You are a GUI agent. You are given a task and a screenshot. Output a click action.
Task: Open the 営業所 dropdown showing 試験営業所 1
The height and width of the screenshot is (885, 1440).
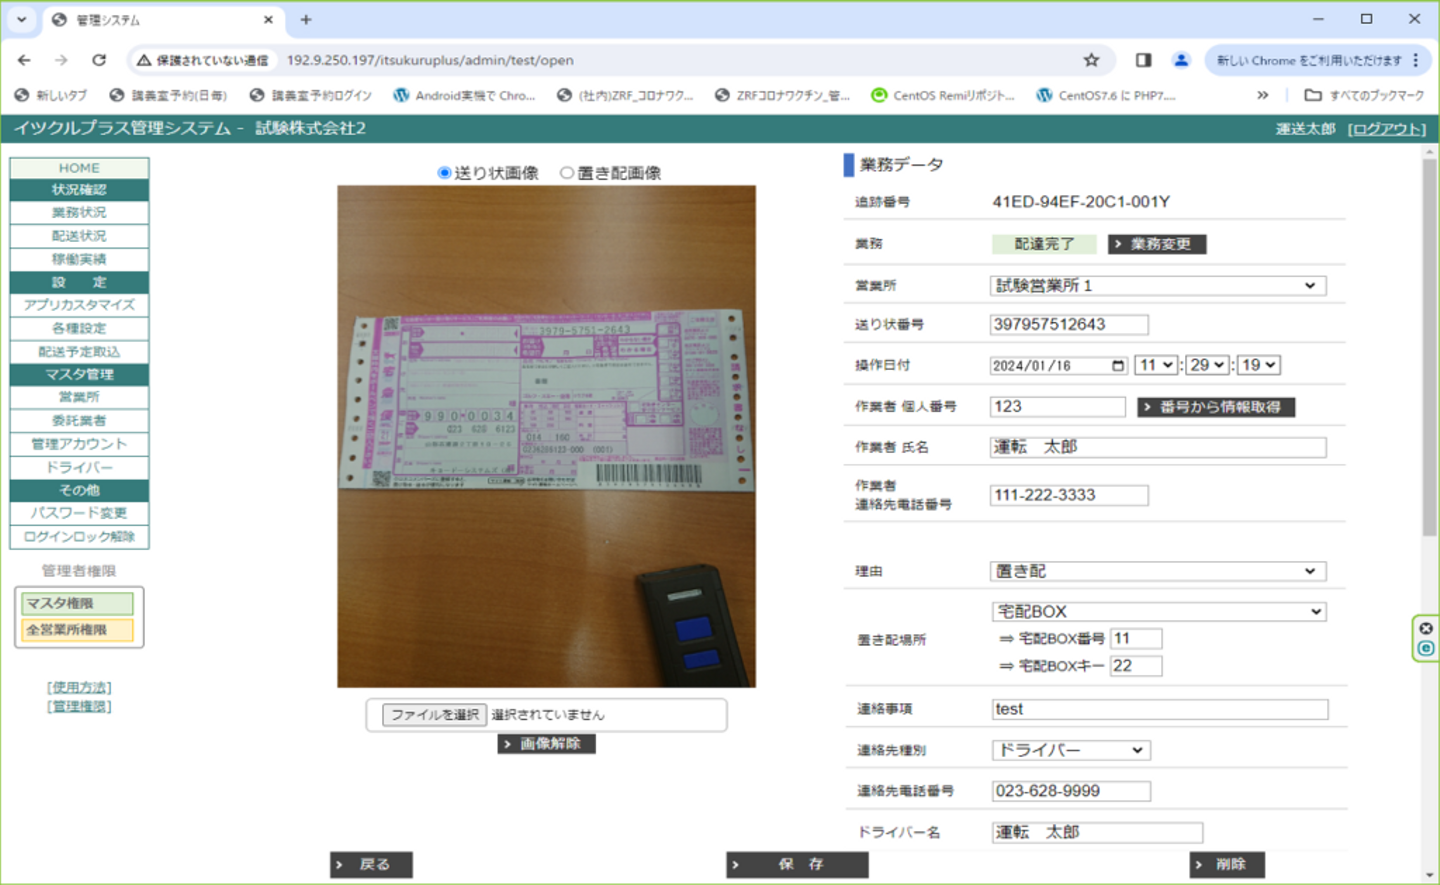click(x=1158, y=285)
